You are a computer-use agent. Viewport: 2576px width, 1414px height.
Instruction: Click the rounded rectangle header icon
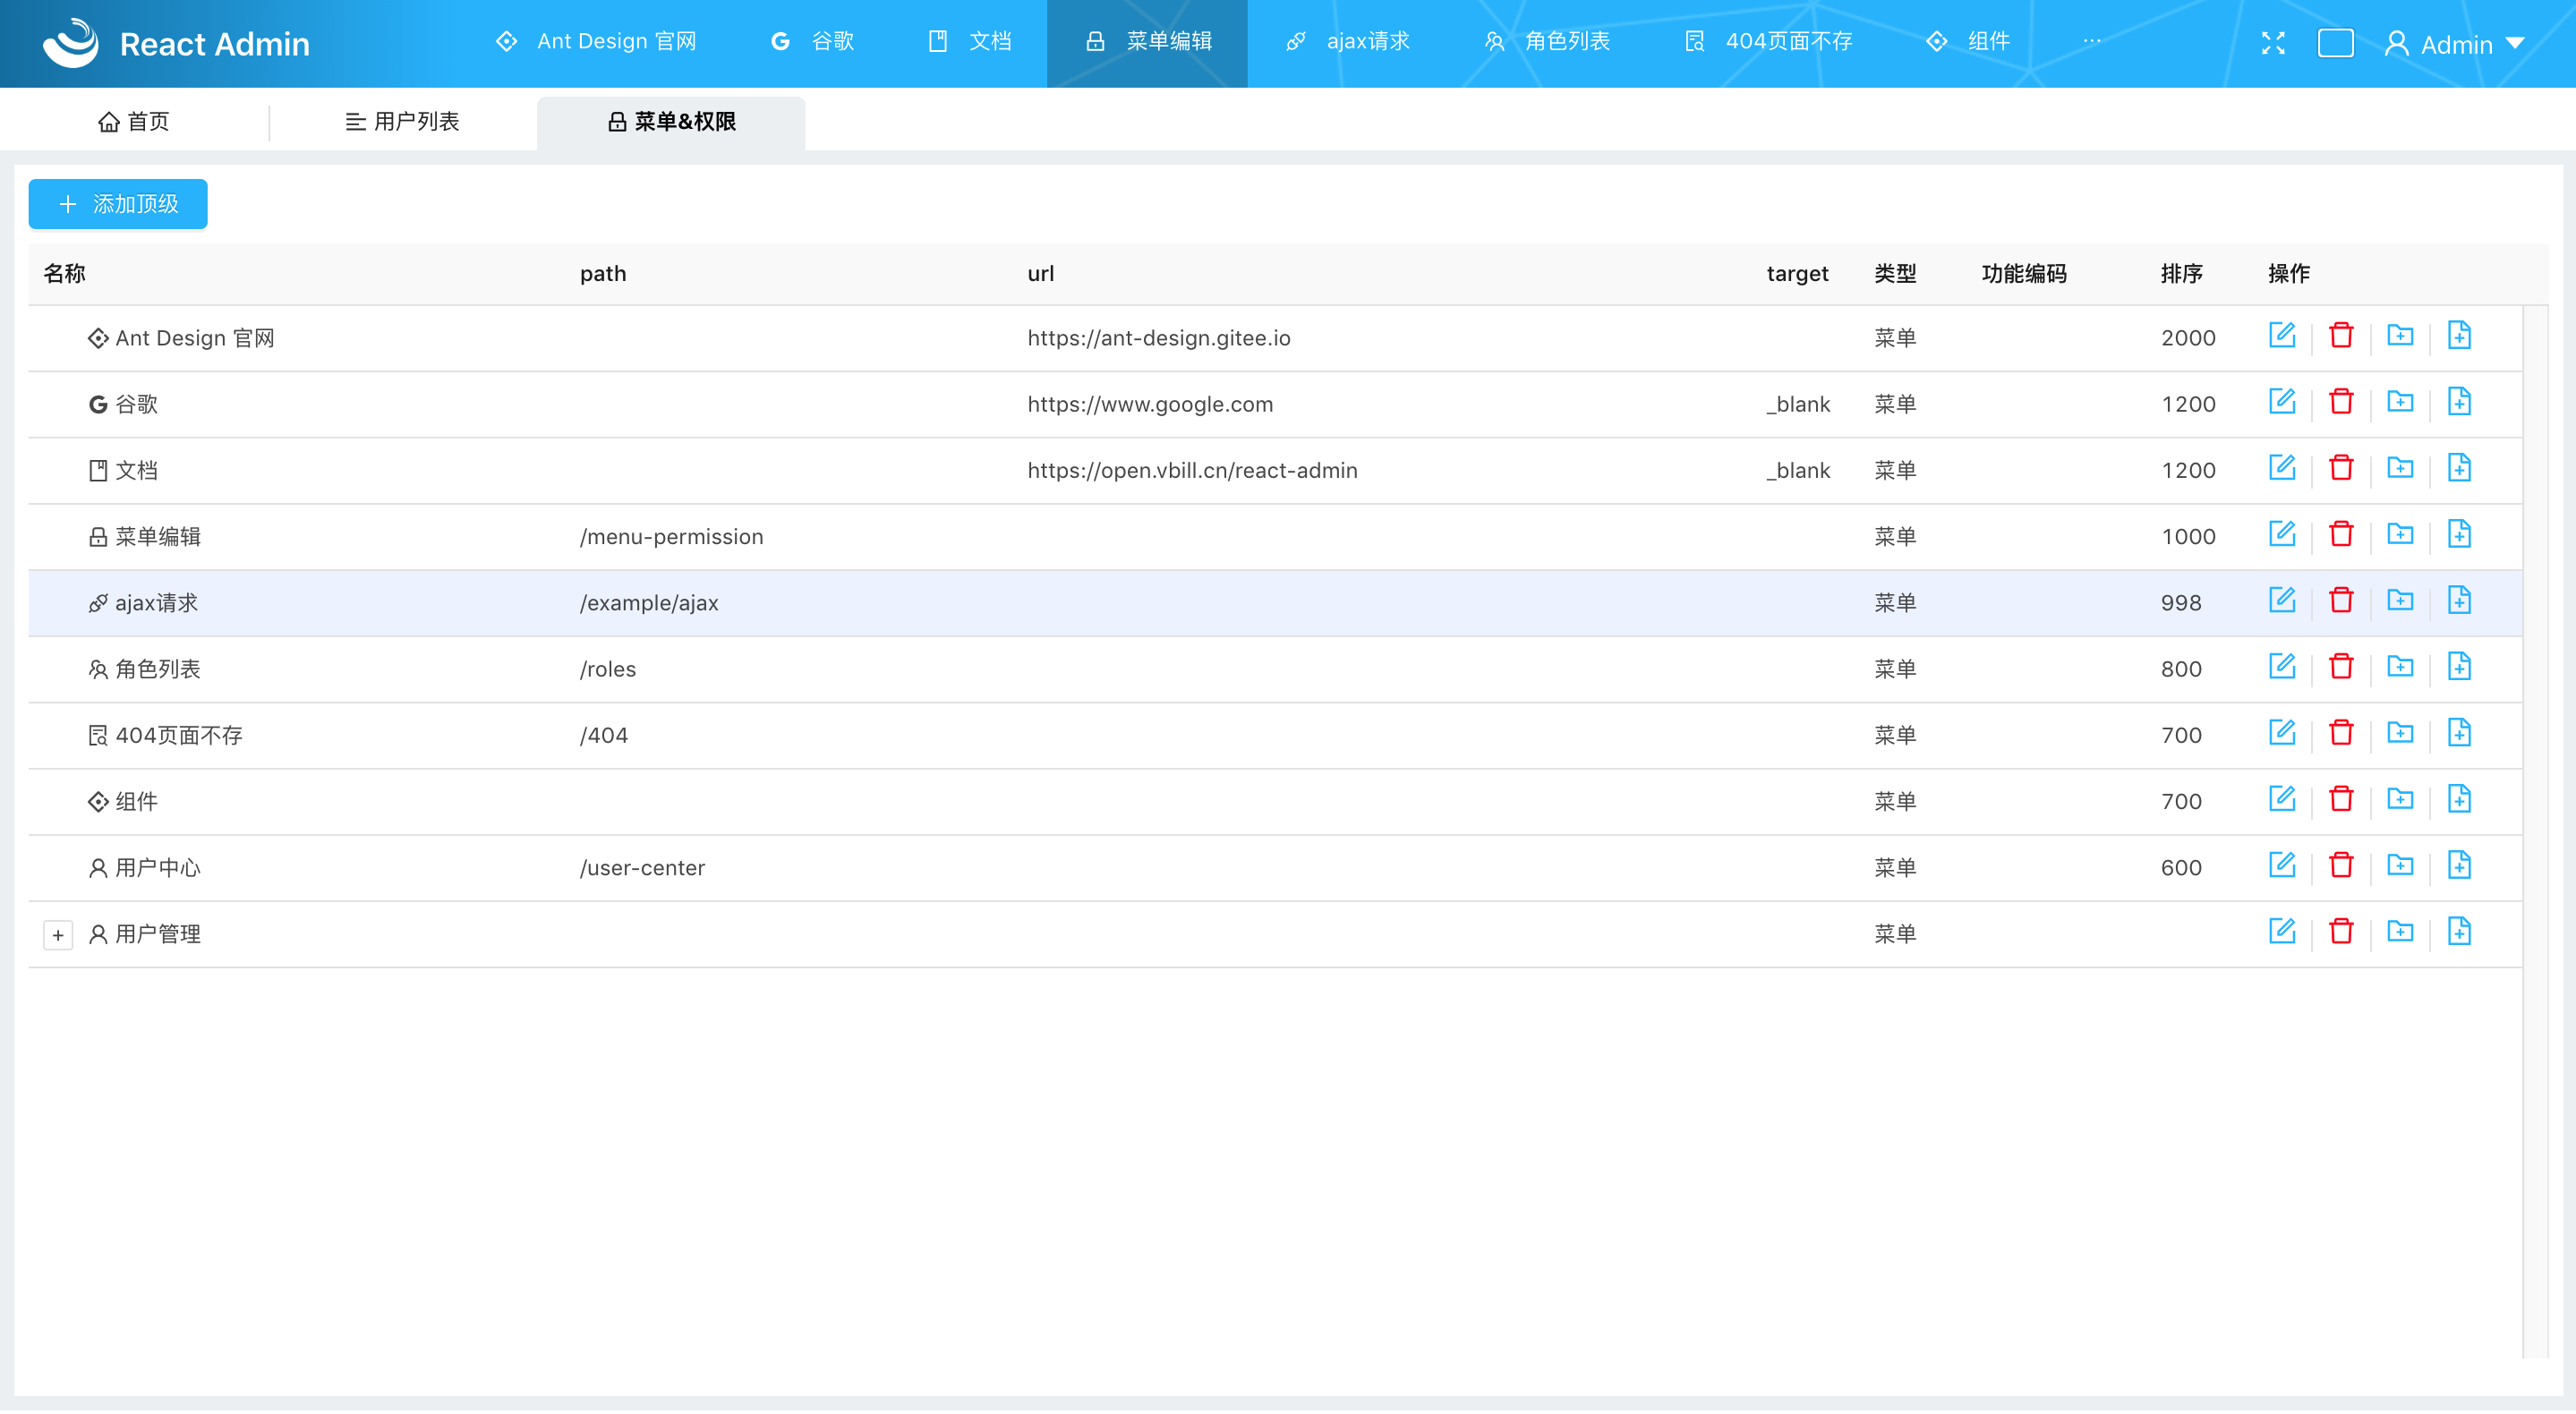[x=2335, y=43]
